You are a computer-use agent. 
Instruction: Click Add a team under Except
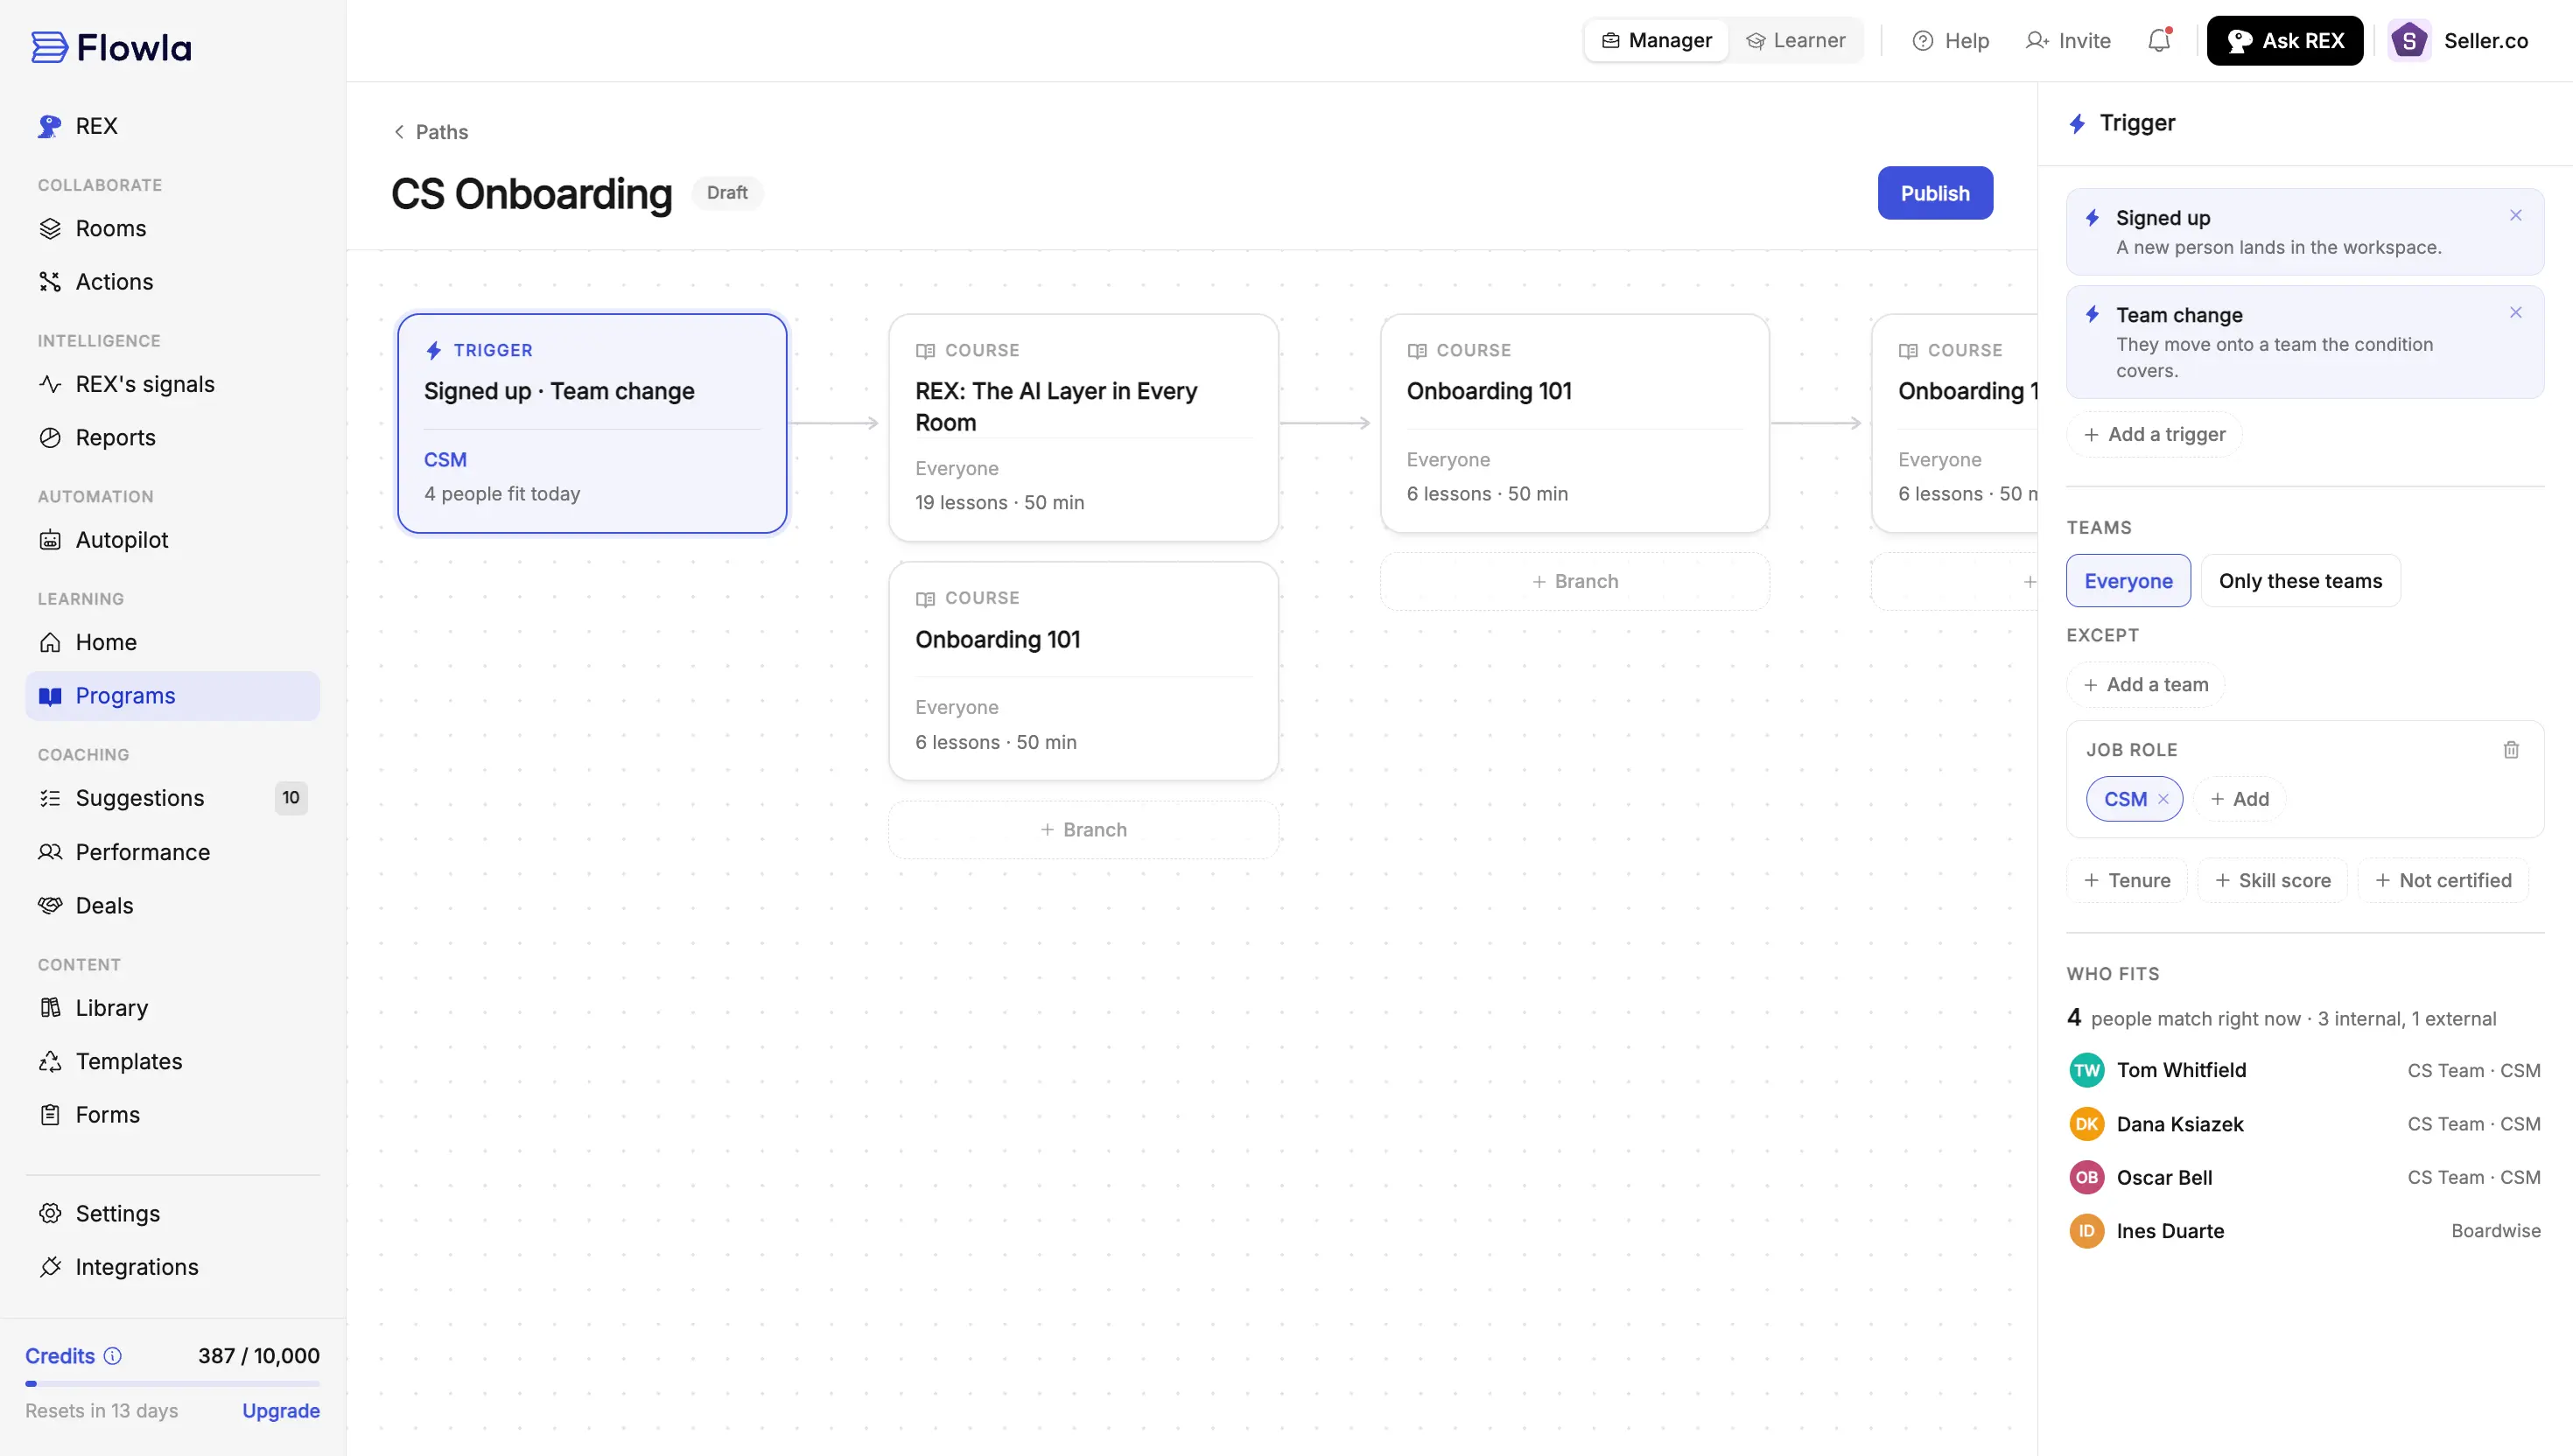coord(2145,685)
